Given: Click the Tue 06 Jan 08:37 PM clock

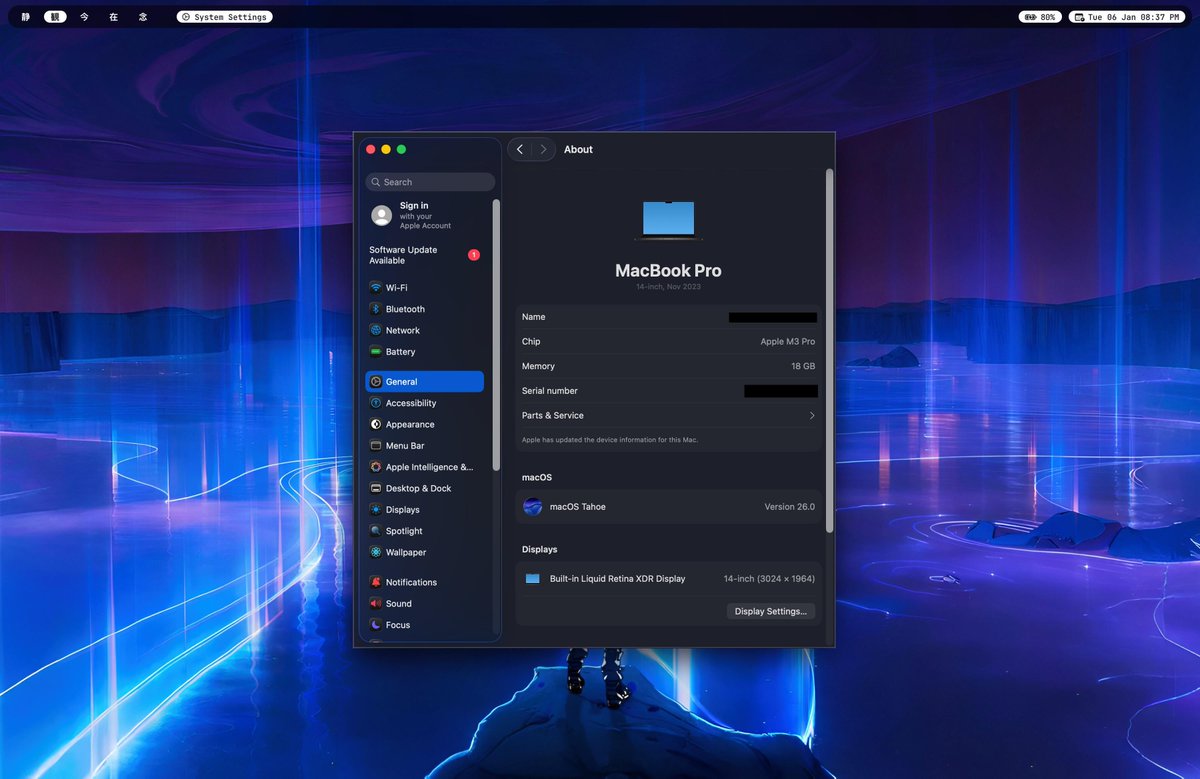Looking at the screenshot, I should coord(1125,17).
